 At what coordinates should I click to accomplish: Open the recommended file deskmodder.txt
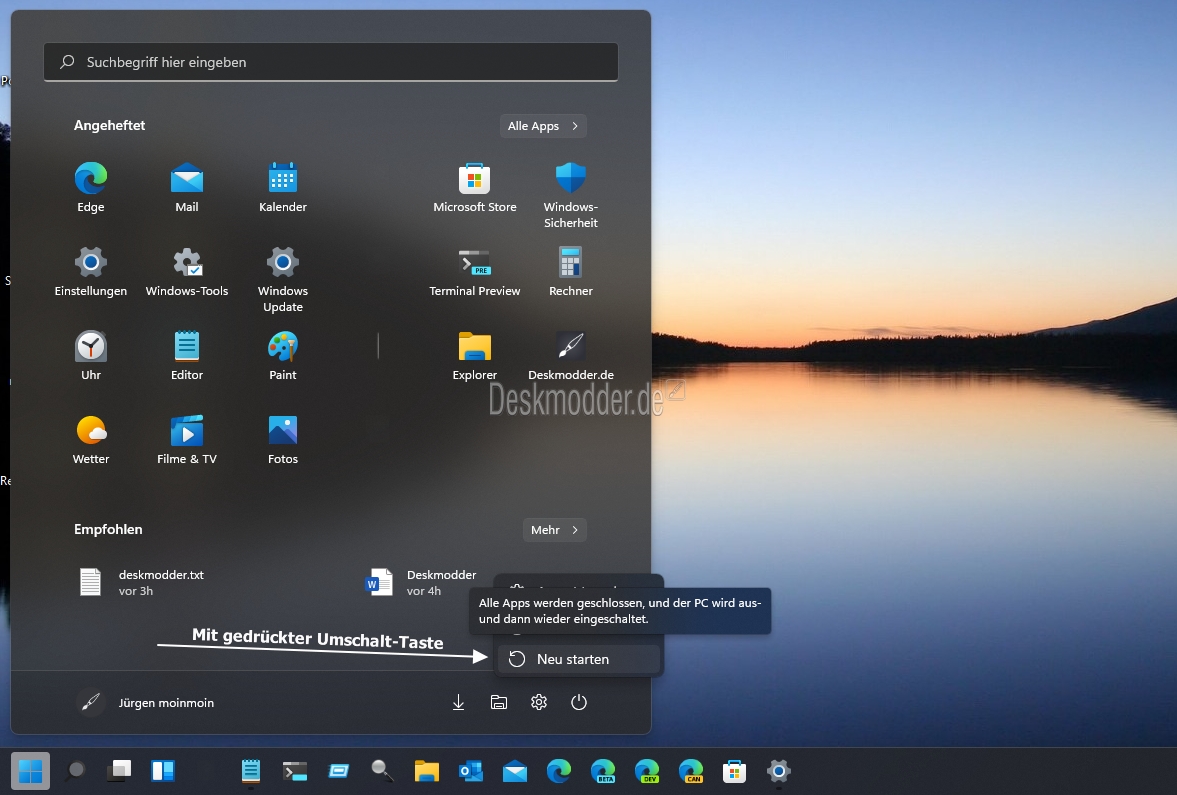click(x=160, y=582)
